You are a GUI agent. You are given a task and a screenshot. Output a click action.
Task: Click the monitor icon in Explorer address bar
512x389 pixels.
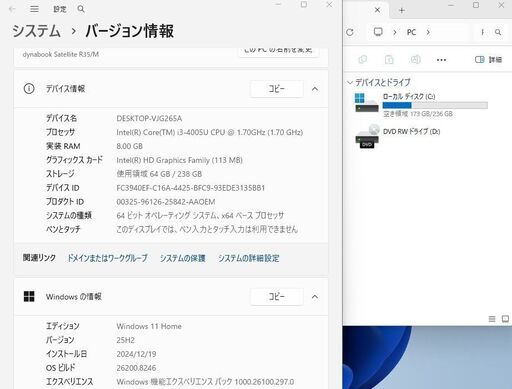[x=378, y=32]
